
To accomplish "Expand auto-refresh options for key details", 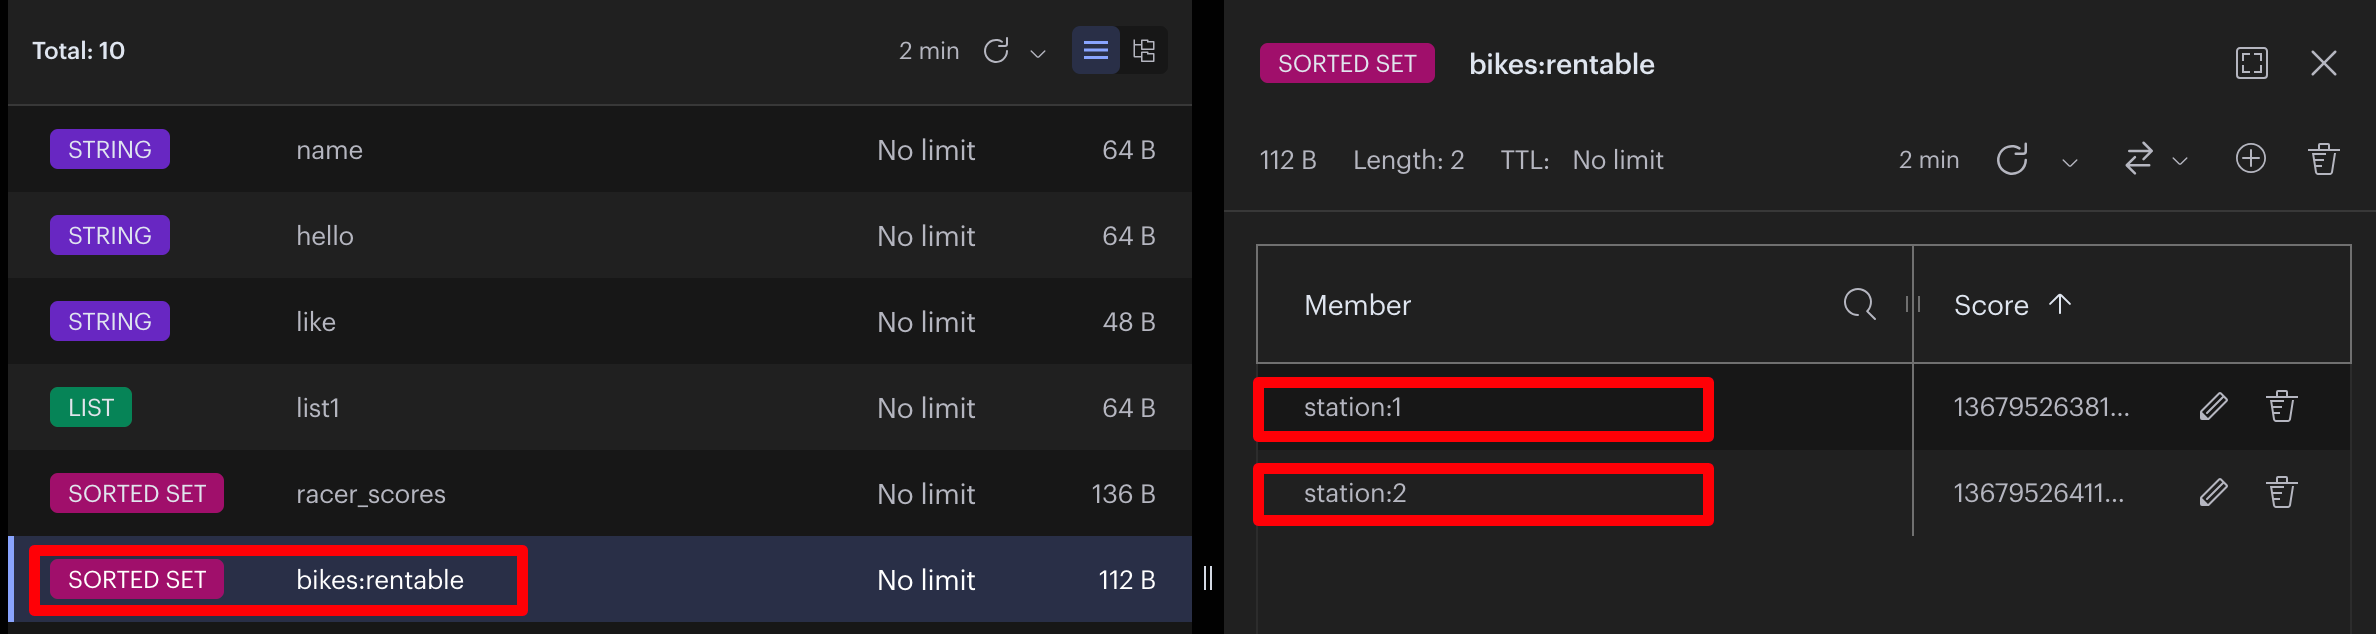I will pyautogui.click(x=2070, y=162).
